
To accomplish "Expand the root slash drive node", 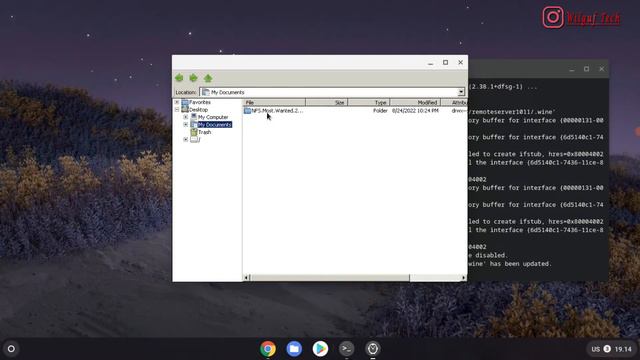I will [x=186, y=140].
